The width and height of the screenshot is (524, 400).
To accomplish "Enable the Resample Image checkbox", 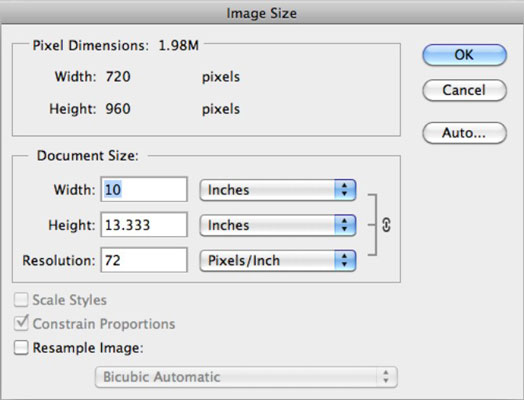I will 21,348.
